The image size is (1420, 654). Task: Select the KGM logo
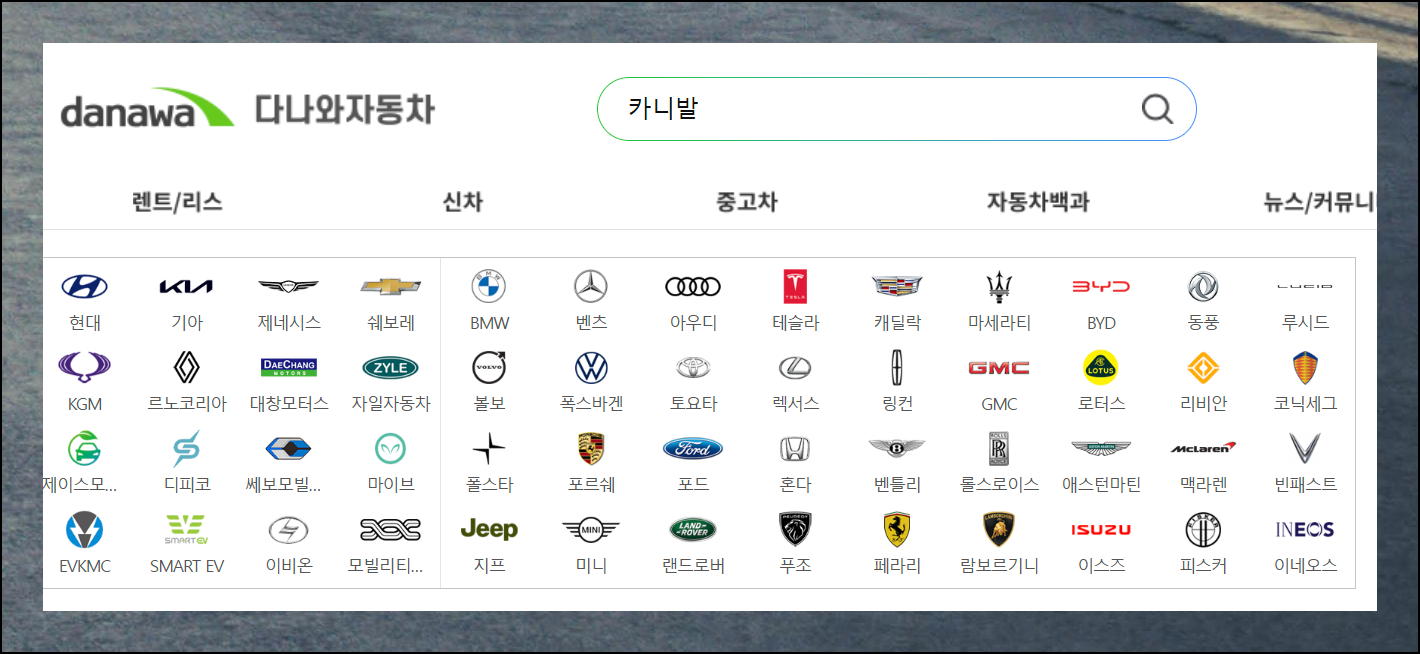click(85, 368)
